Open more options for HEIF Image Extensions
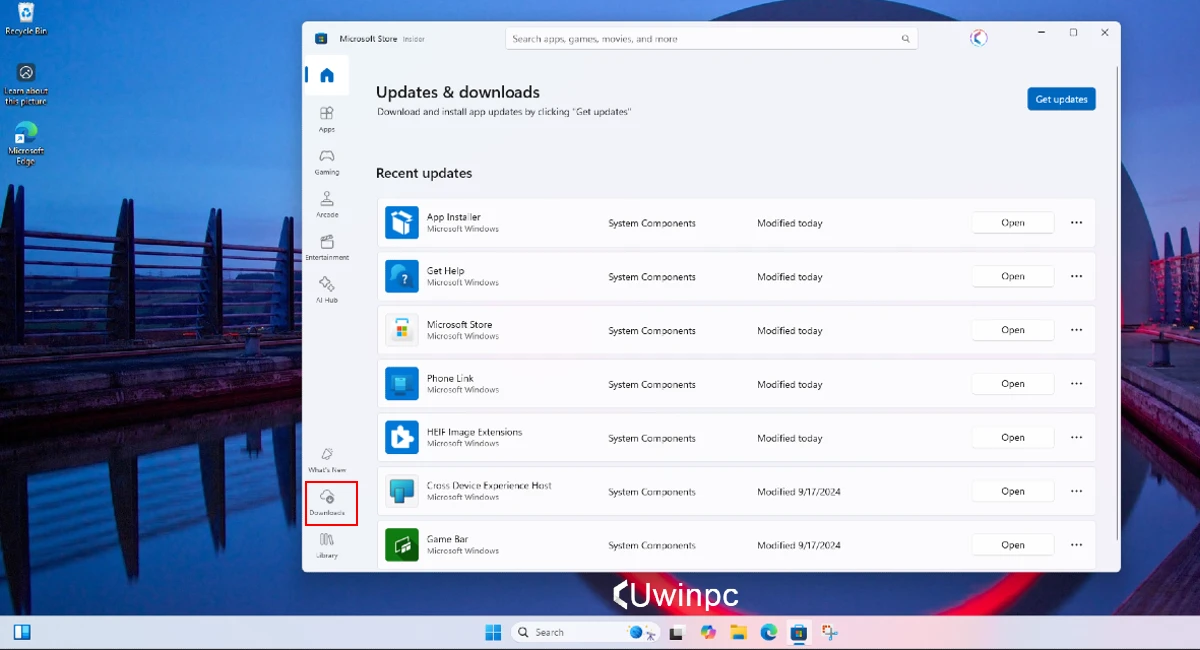Image resolution: width=1200 pixels, height=650 pixels. (1076, 437)
